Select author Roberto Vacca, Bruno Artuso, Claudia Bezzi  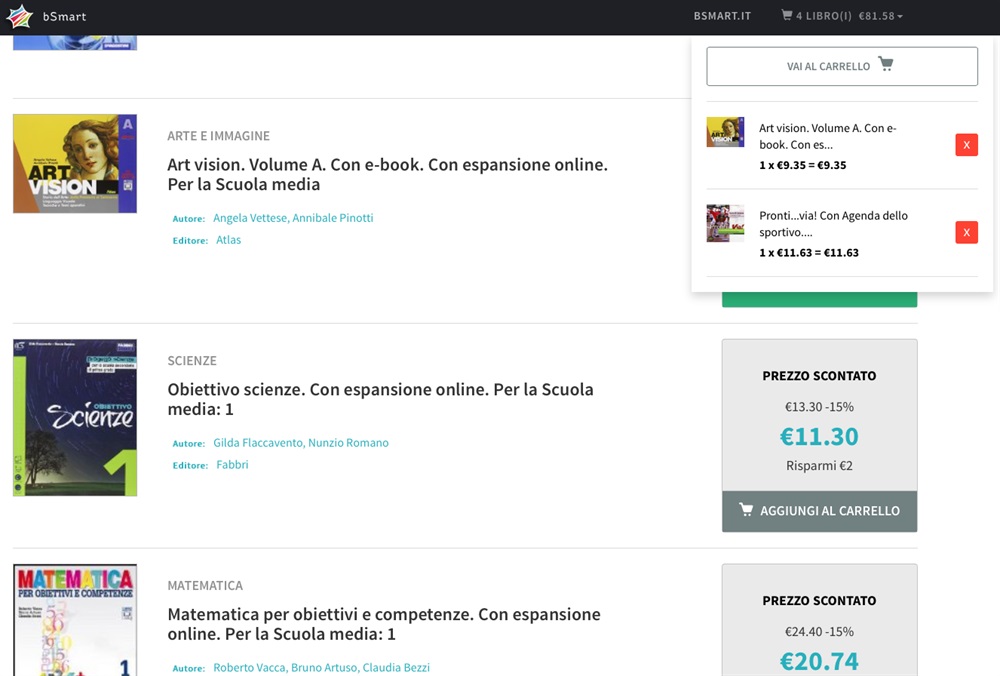(321, 668)
